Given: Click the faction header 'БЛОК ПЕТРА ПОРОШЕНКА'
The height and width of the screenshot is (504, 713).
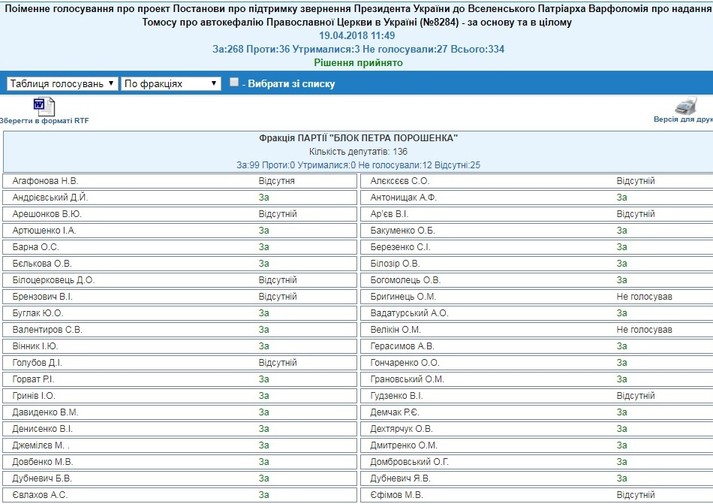Looking at the screenshot, I should 357,137.
